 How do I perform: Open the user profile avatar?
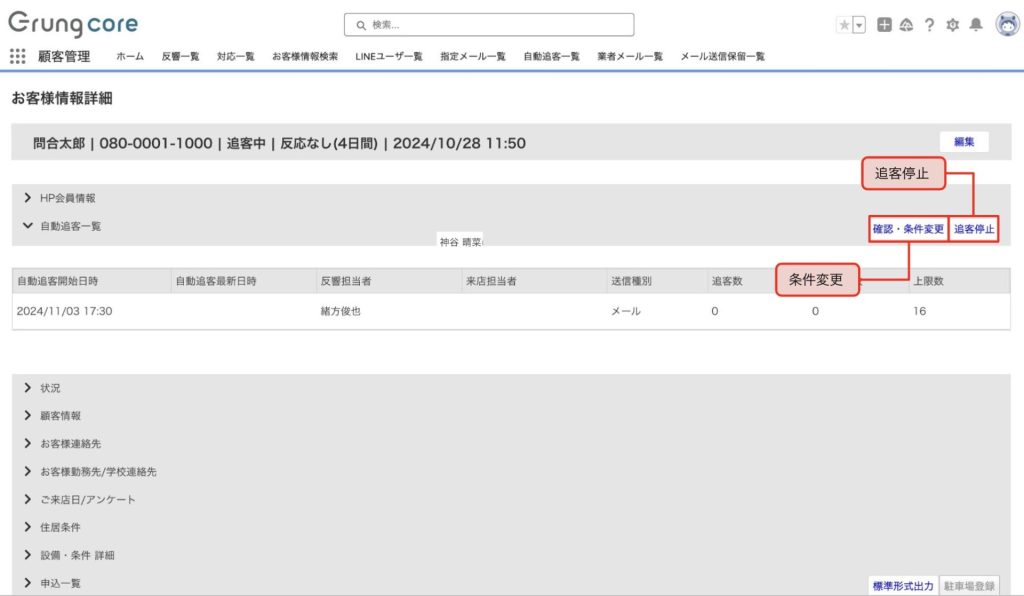pos(1006,25)
